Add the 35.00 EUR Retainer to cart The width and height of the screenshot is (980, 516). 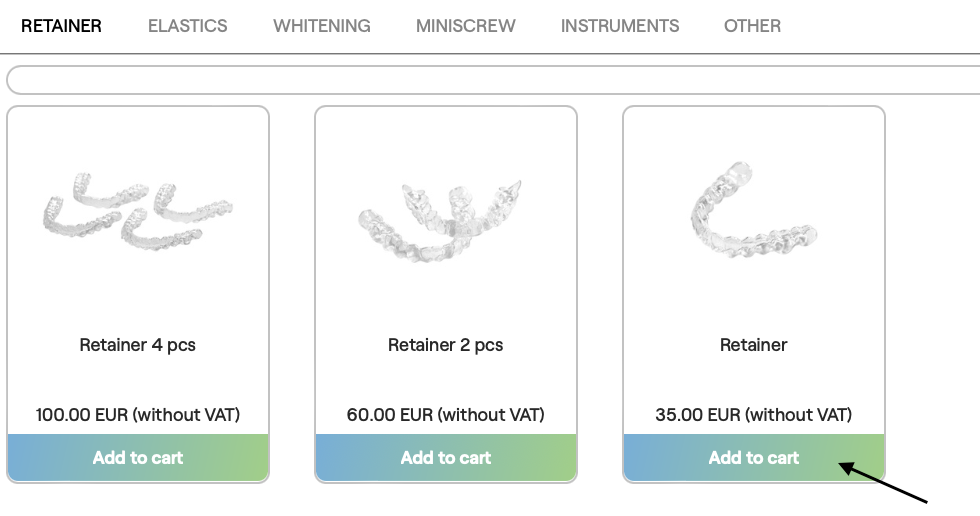coord(754,458)
